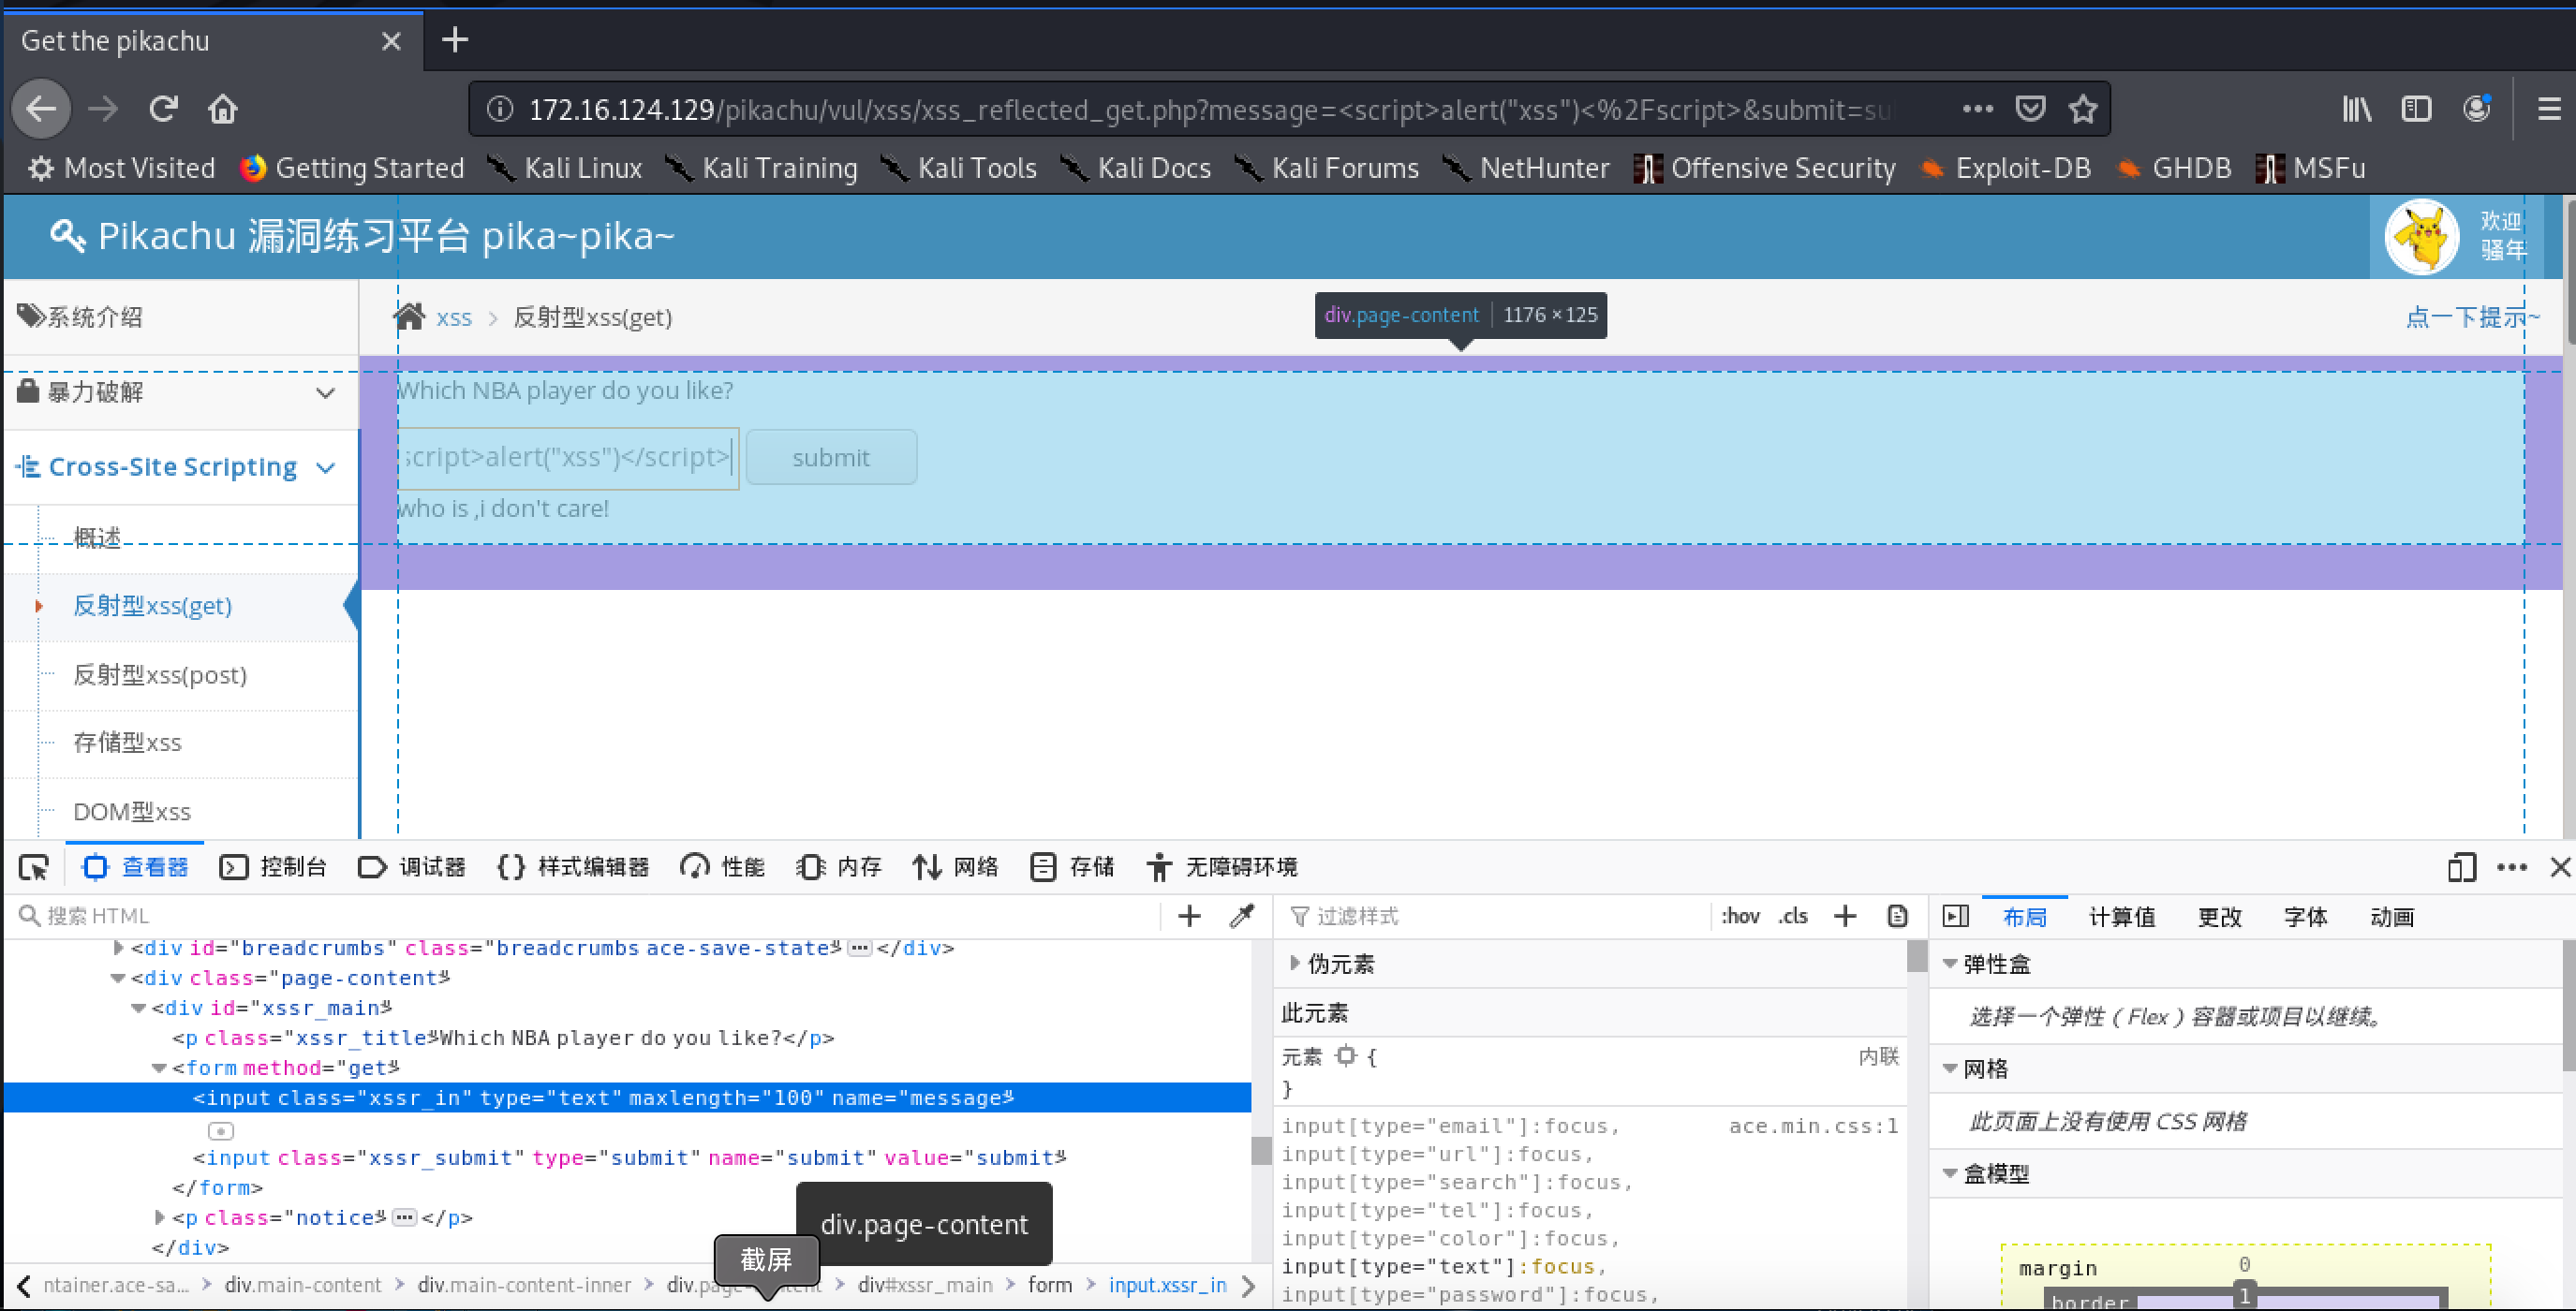Screen dimensions: 2576x1311
Task: Open the Firefox home page icon
Action: (223, 109)
